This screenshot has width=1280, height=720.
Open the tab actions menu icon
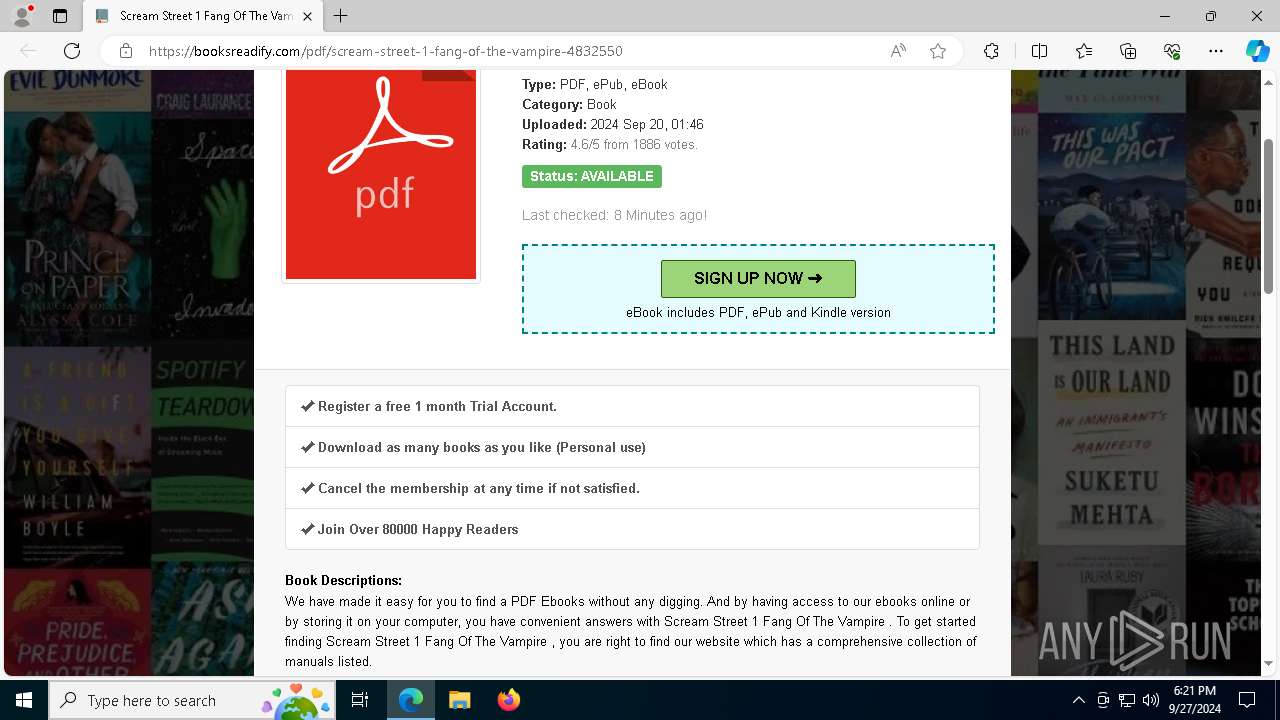(60, 16)
